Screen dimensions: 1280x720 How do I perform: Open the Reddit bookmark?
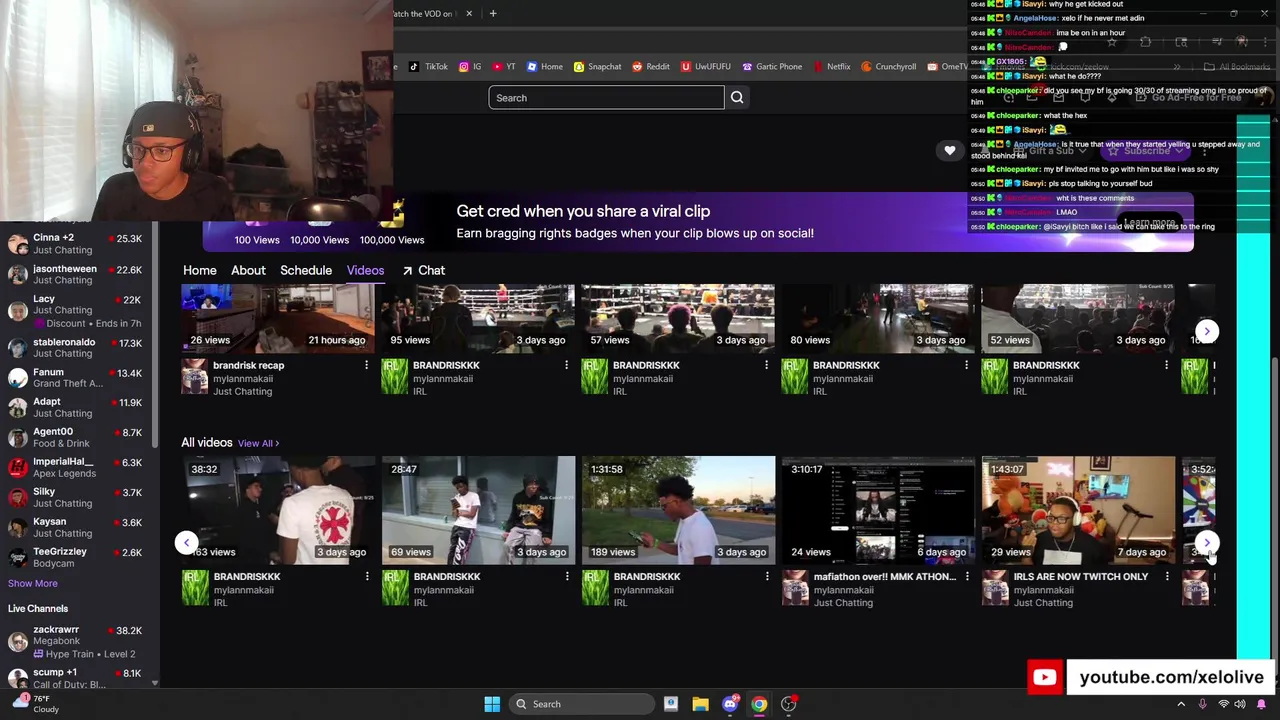(x=650, y=67)
